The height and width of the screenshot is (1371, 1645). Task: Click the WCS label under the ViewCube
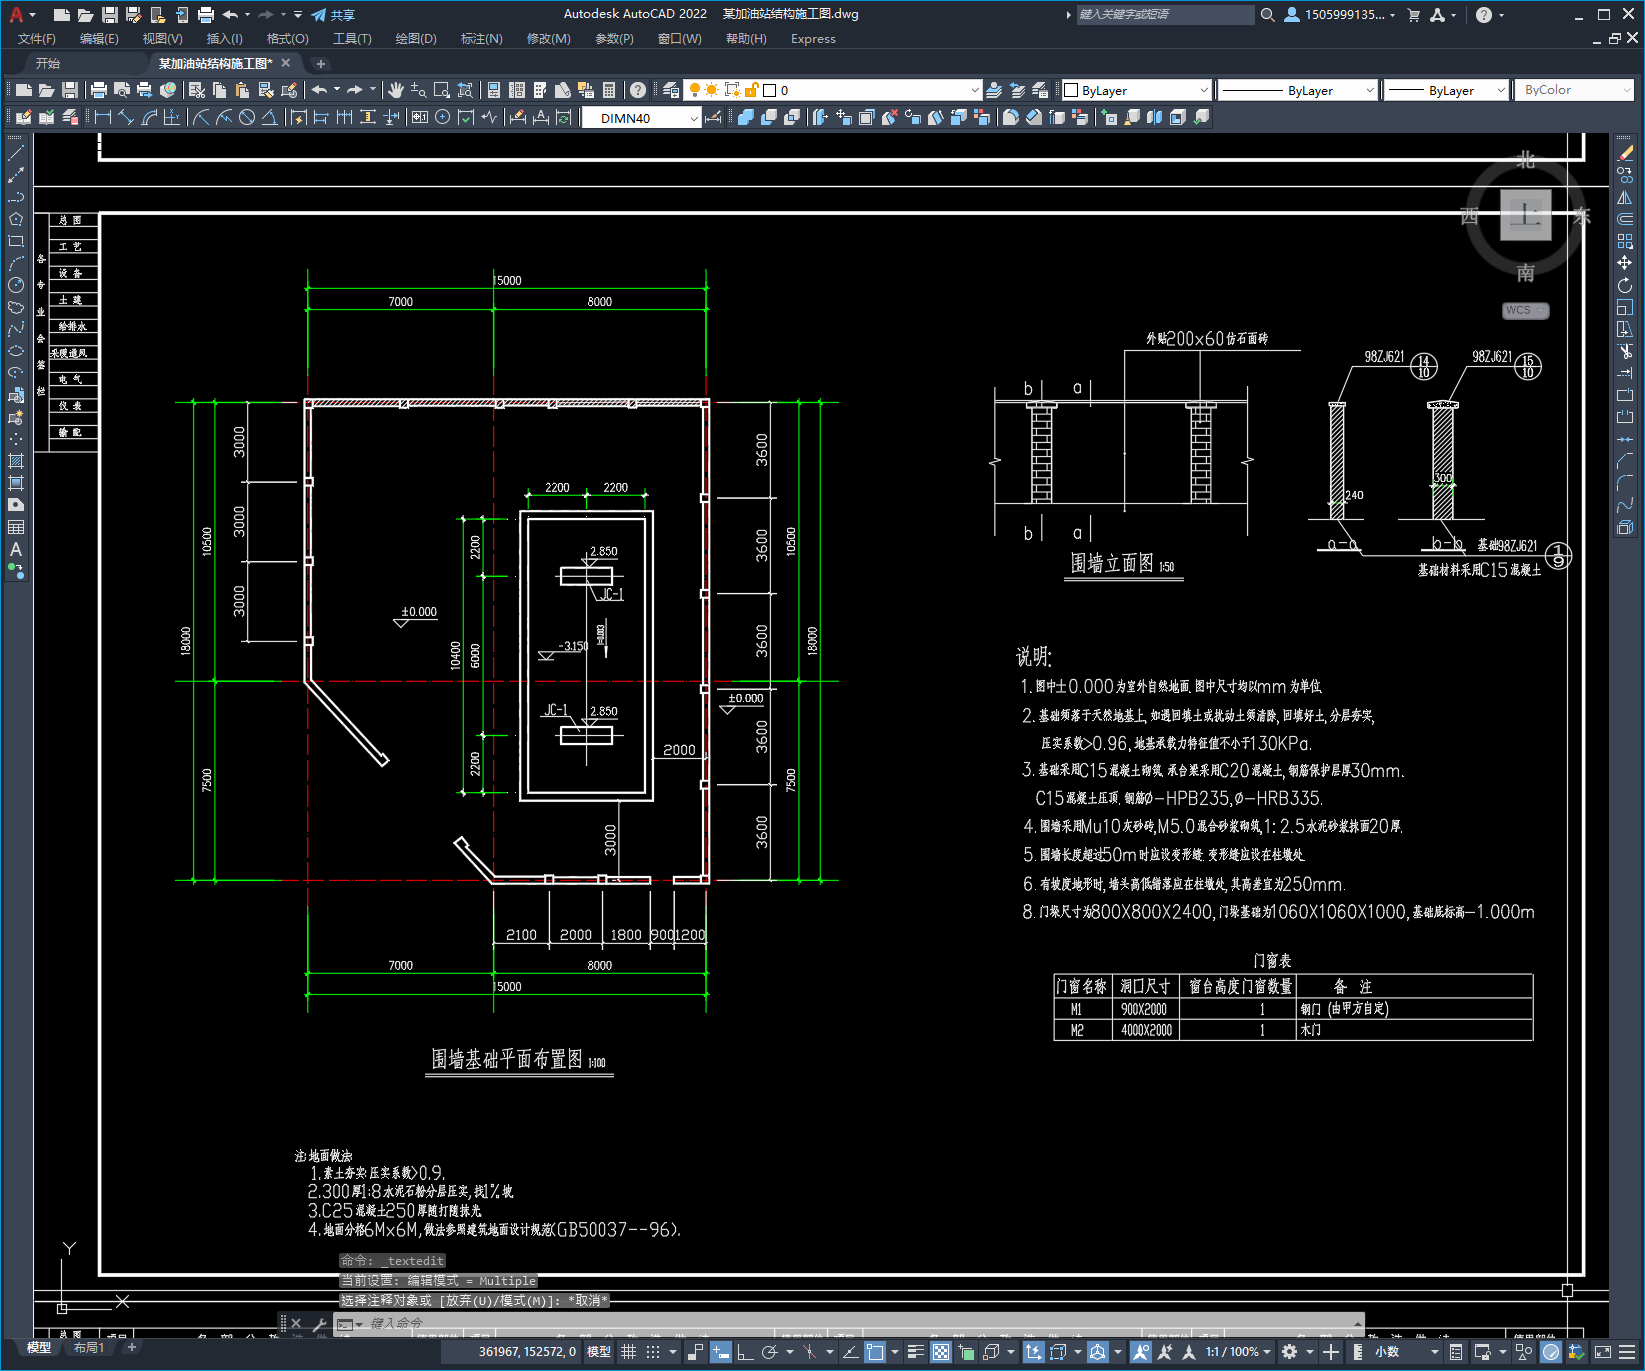[x=1525, y=310]
